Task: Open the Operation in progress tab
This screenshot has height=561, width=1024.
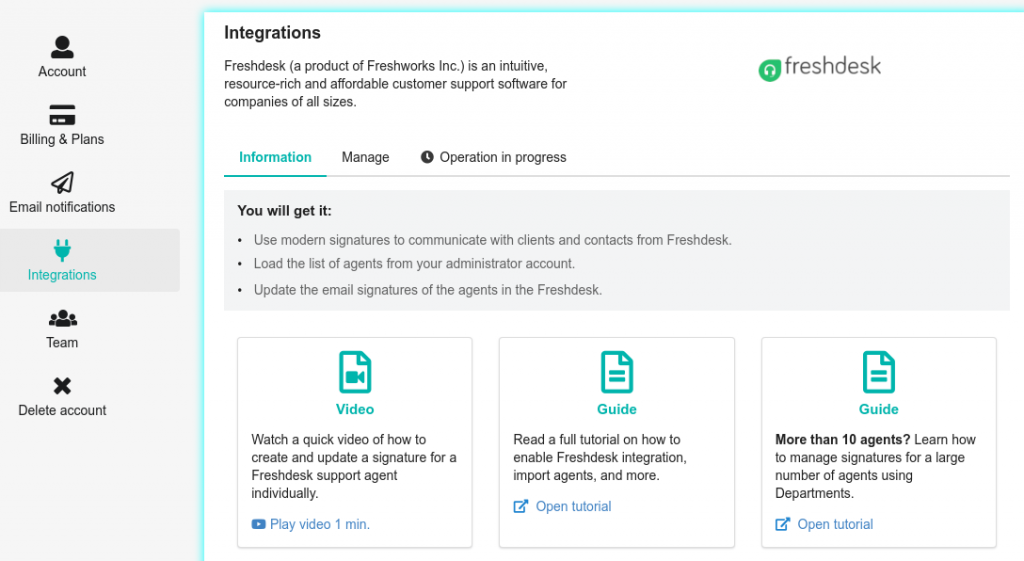Action: point(493,157)
